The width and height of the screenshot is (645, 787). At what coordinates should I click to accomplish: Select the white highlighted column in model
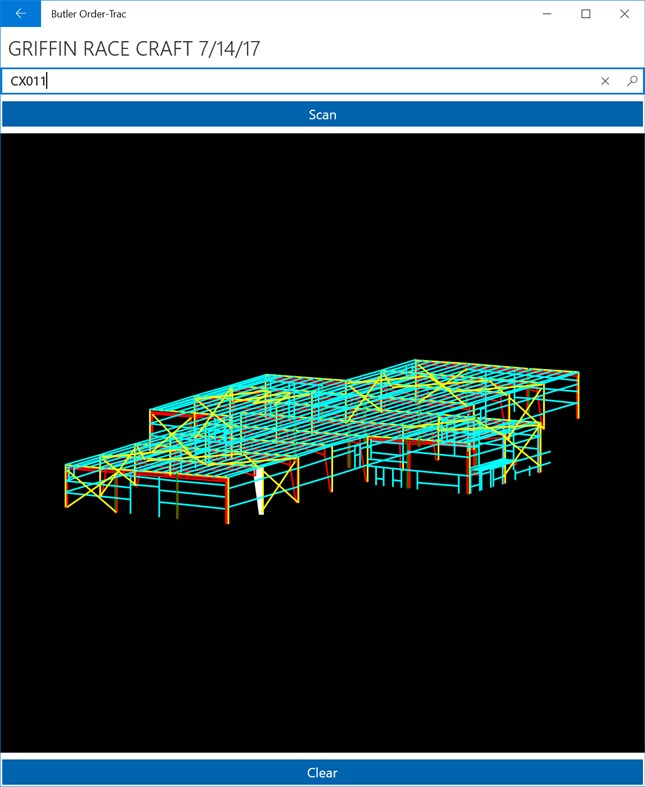point(259,492)
